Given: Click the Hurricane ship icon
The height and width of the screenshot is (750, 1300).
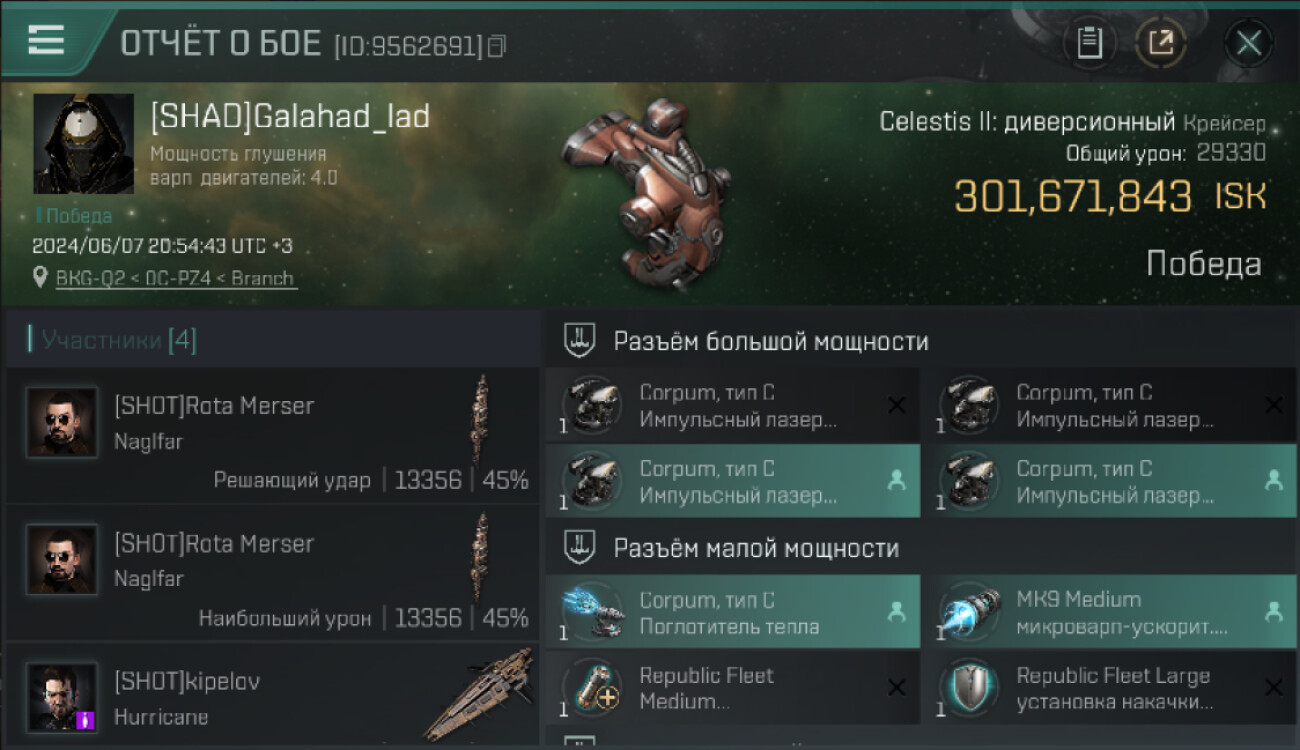Looking at the screenshot, I should click(478, 693).
